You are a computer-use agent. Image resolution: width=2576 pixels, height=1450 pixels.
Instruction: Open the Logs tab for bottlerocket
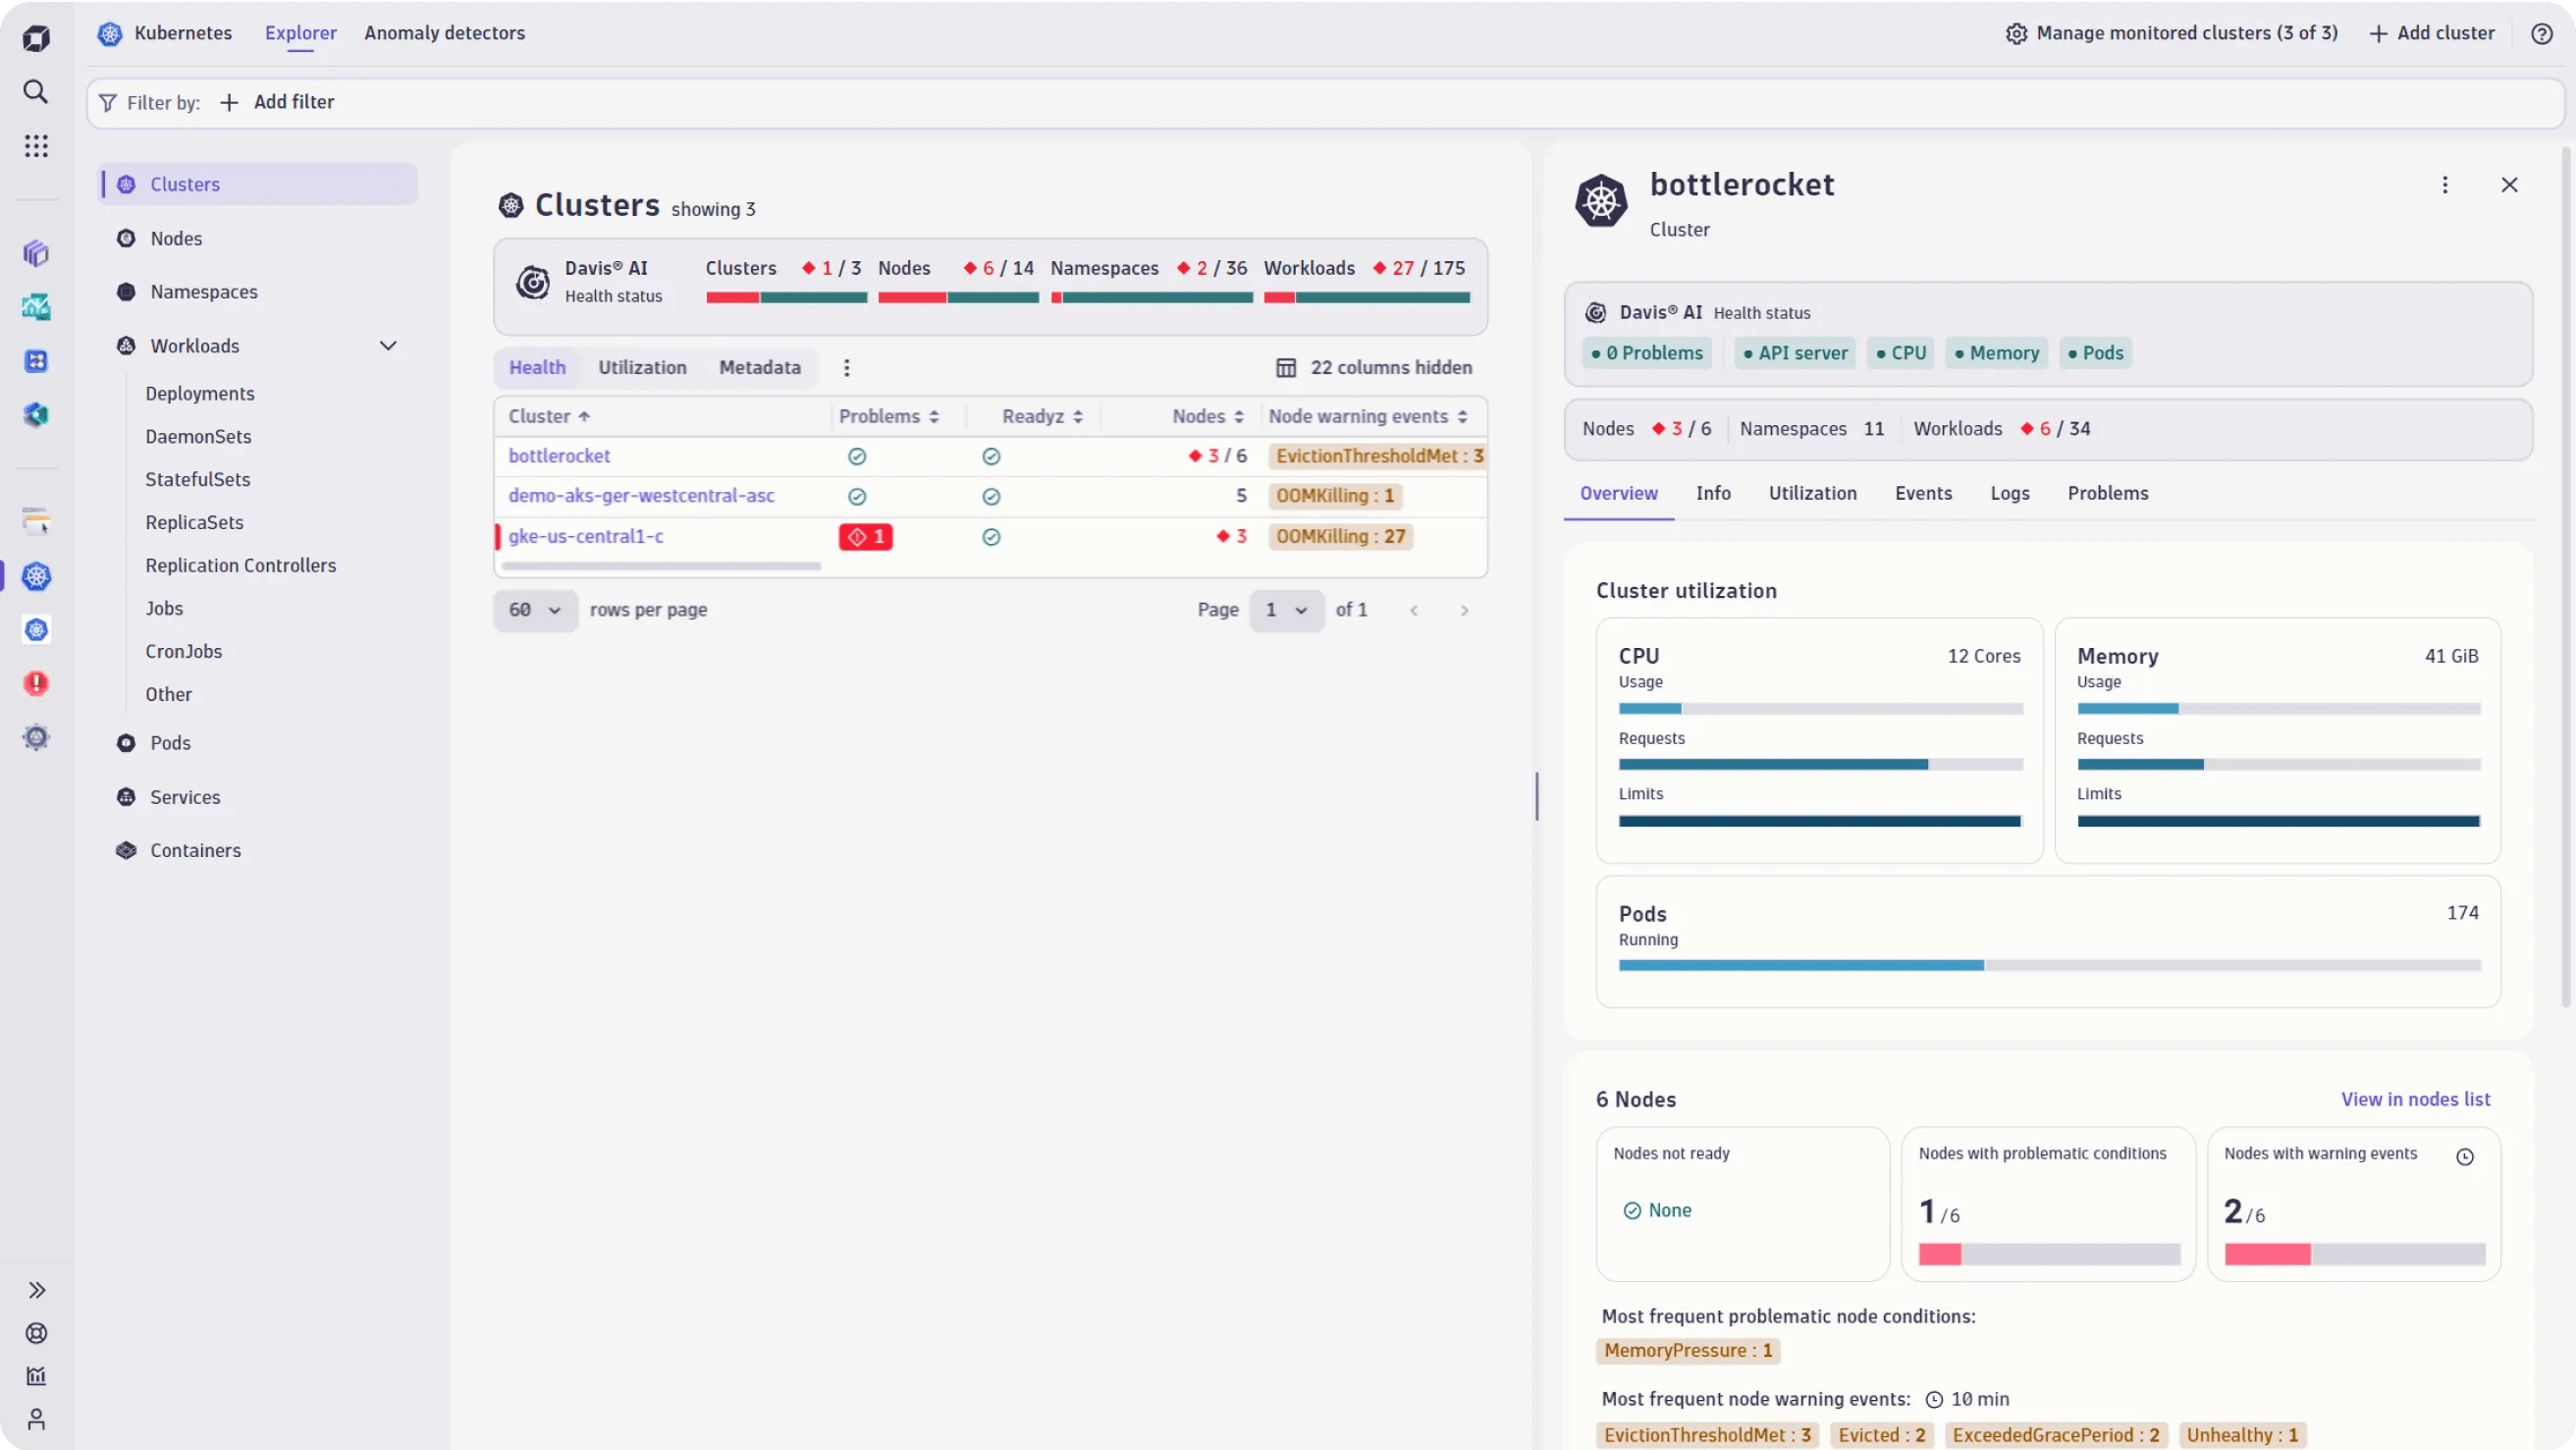(2010, 493)
